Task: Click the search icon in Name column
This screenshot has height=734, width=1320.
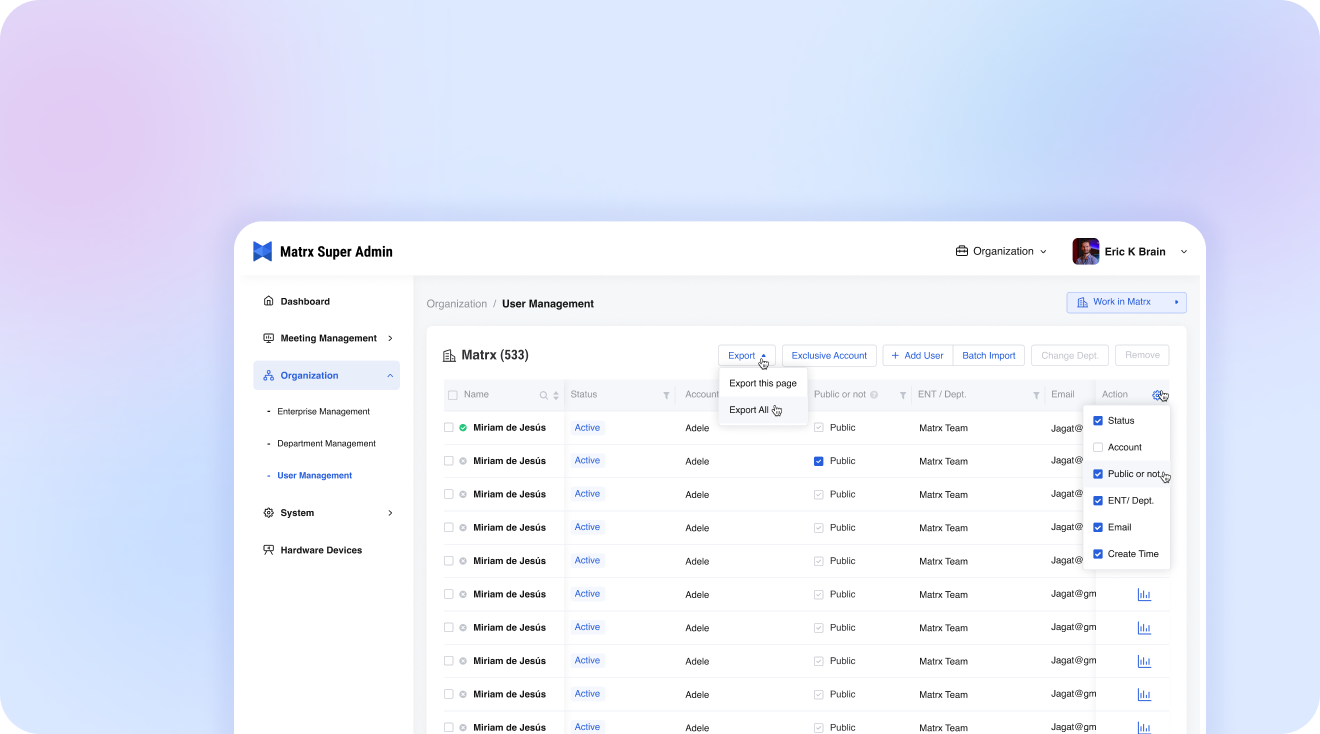Action: [x=544, y=395]
